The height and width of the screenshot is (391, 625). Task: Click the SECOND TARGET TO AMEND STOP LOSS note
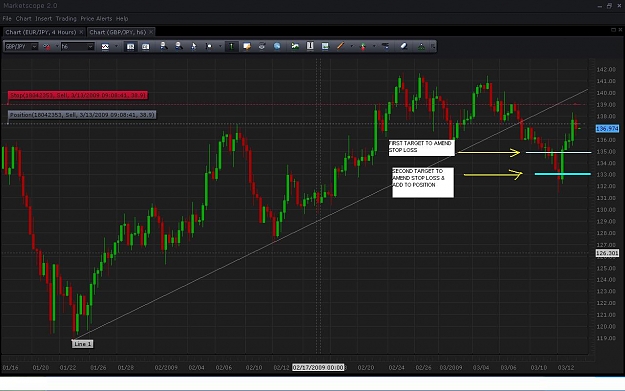(423, 182)
